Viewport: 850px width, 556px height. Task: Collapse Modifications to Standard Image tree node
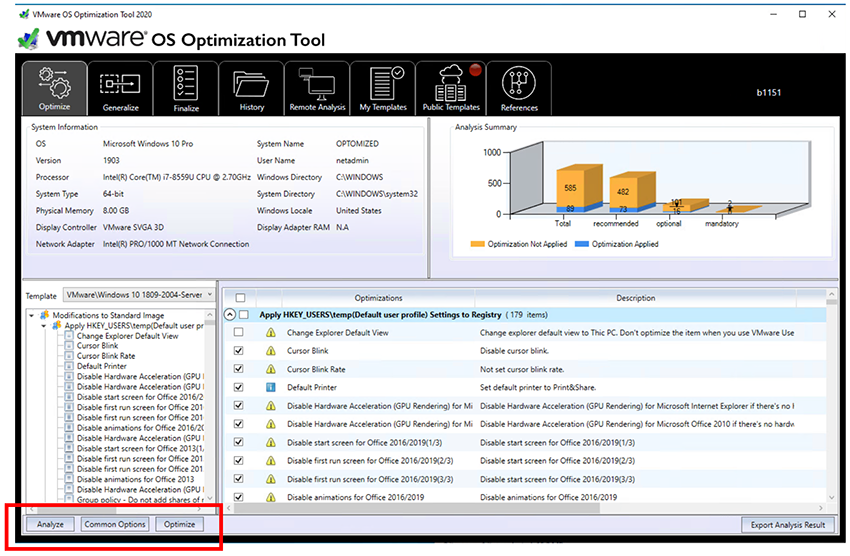pos(31,315)
